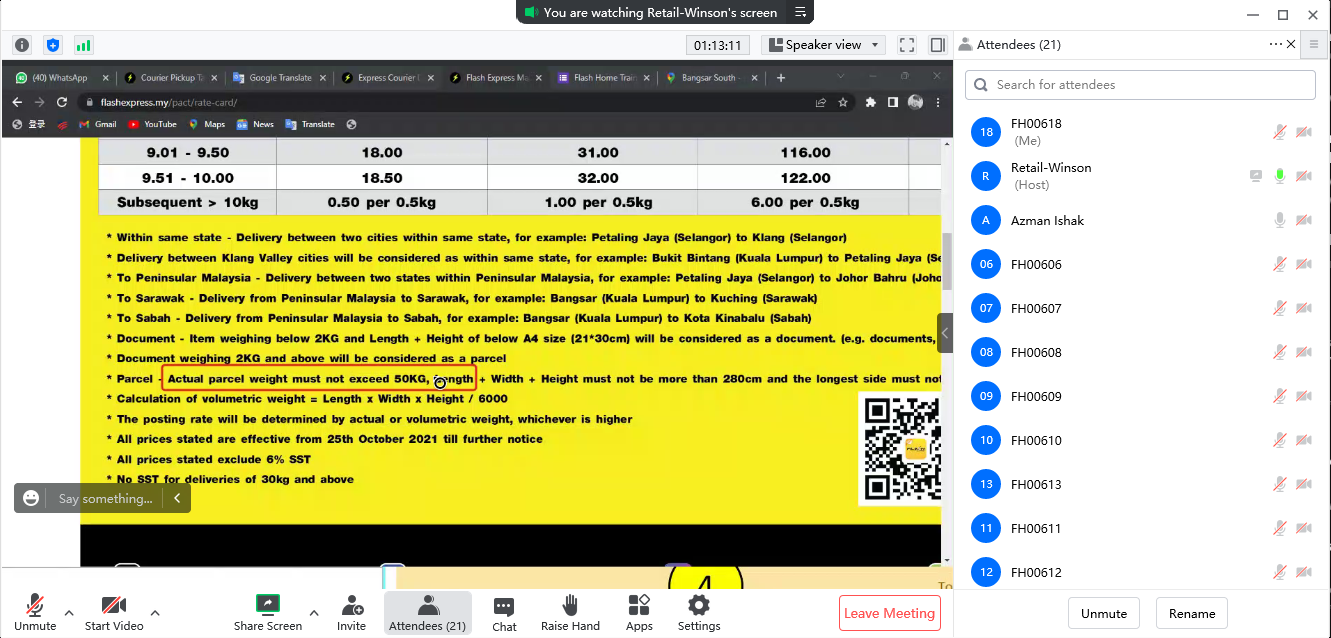
Task: Click the Azman Ishak avatar
Action: coord(986,220)
